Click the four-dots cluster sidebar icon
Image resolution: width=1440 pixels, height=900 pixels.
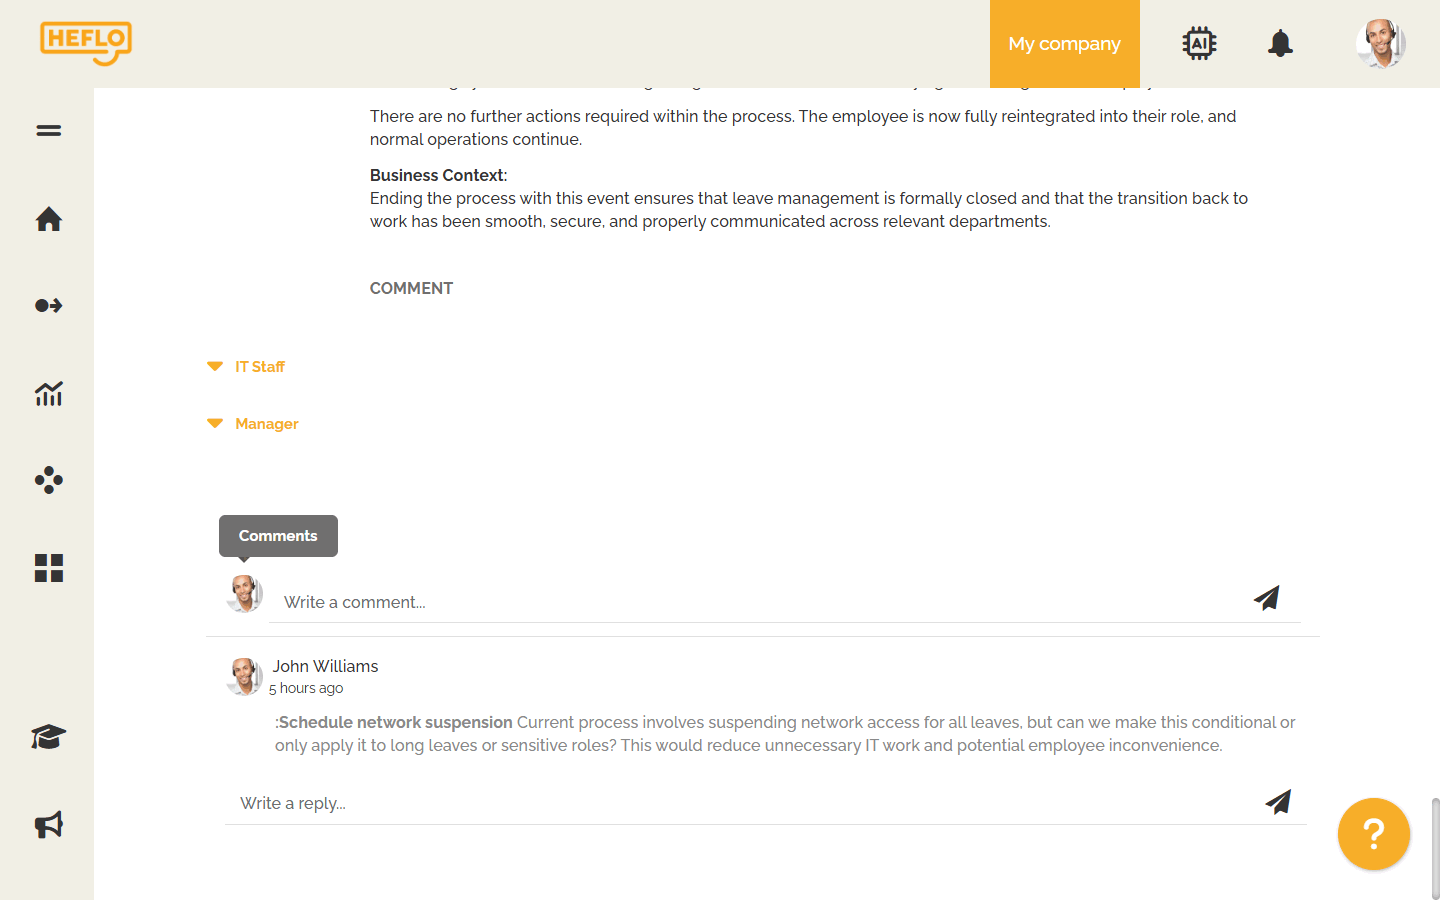pos(48,481)
